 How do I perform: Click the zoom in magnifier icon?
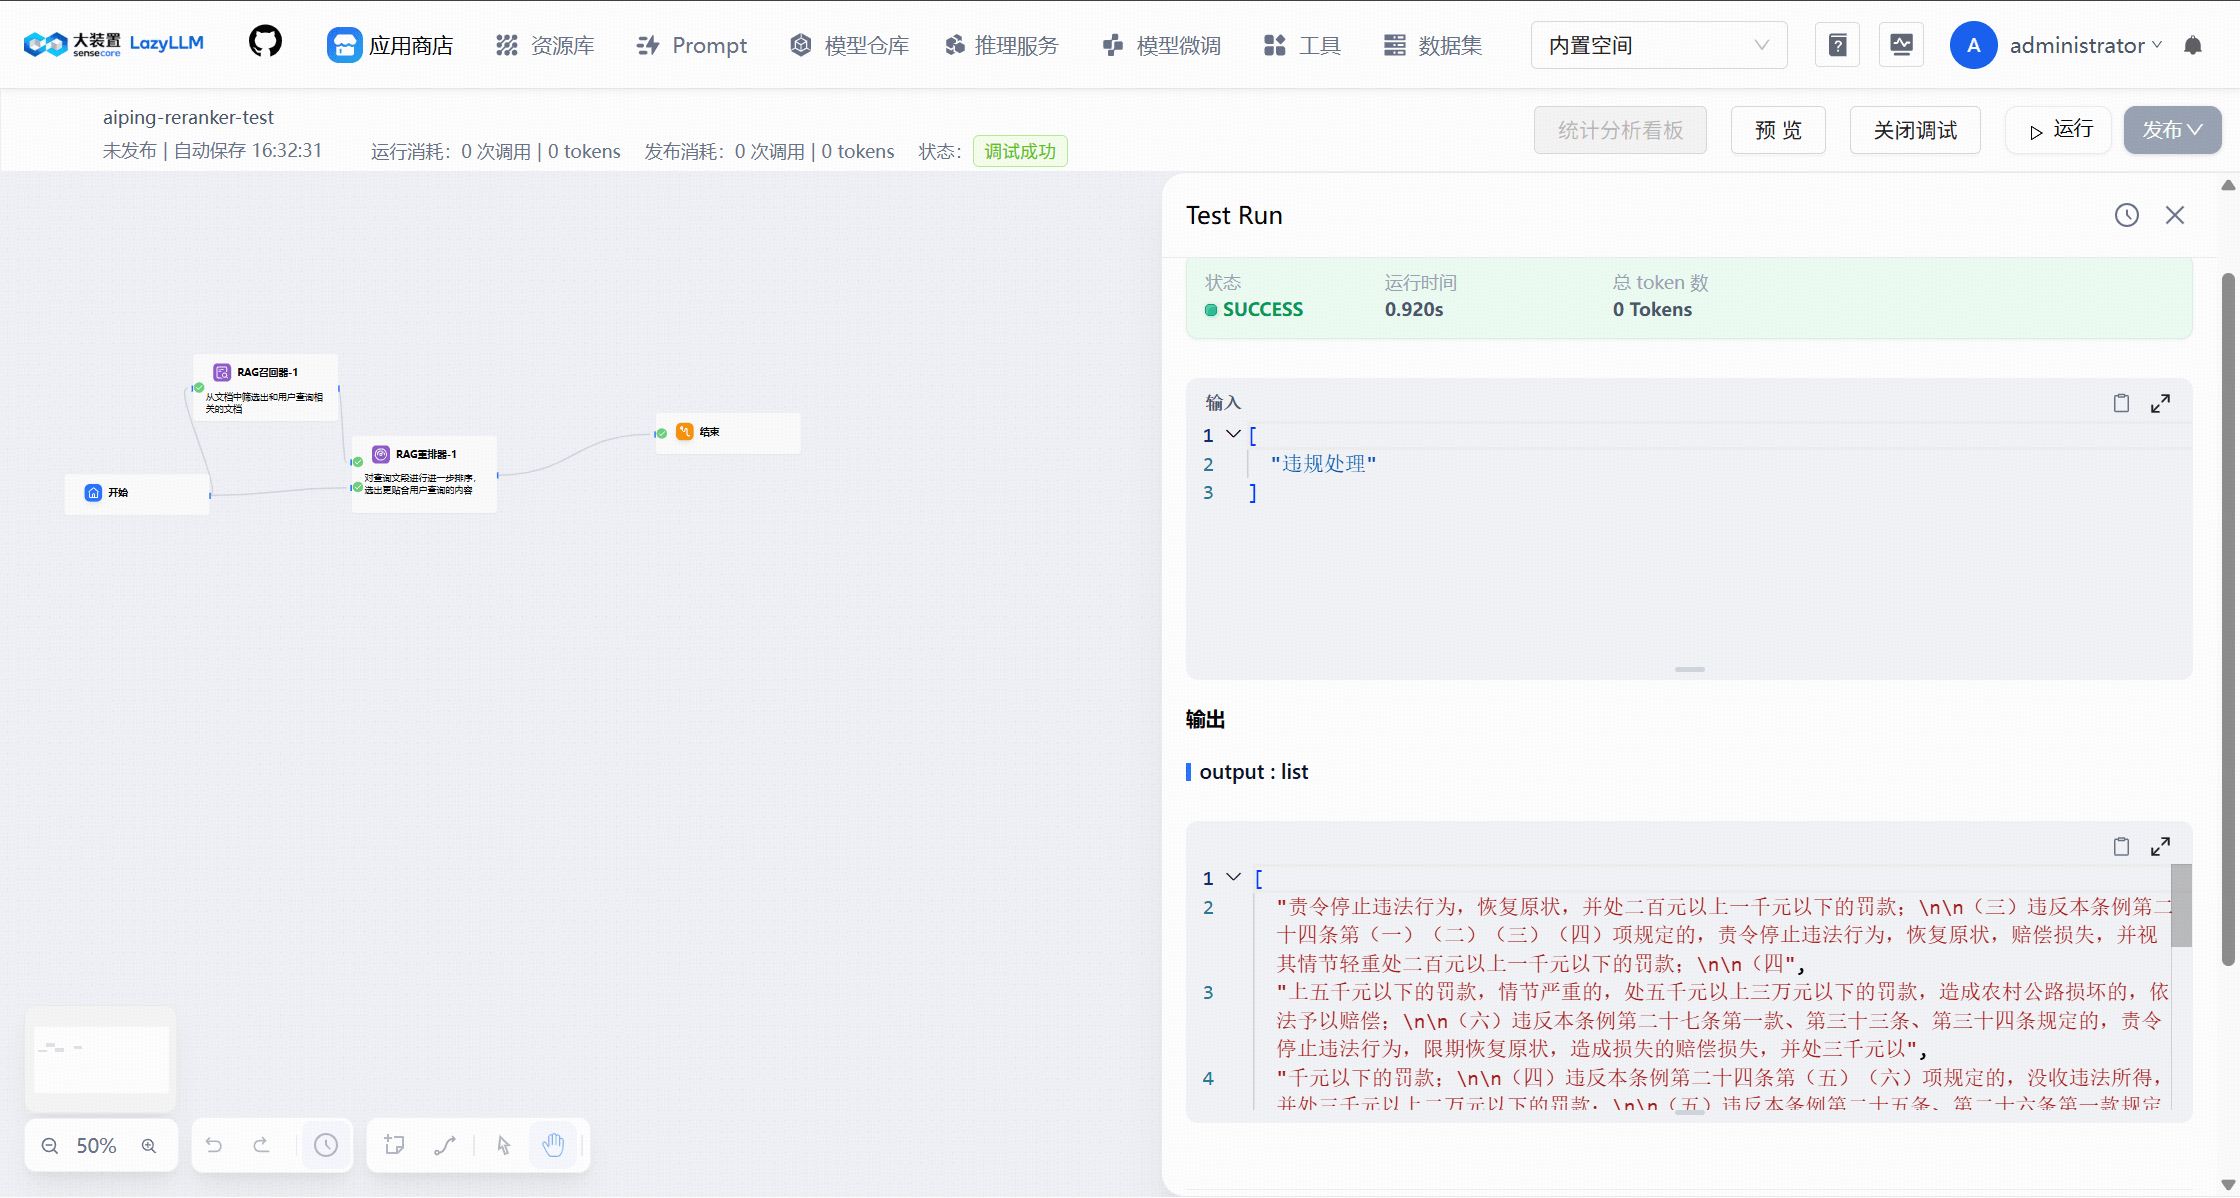(x=149, y=1146)
